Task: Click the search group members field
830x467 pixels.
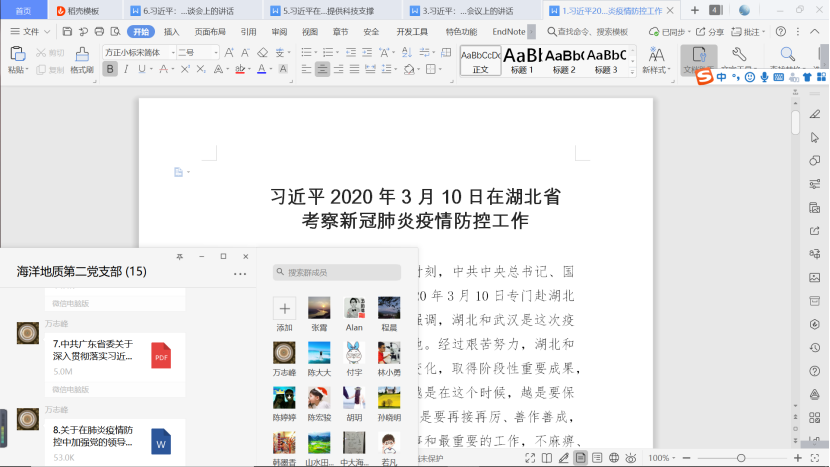Action: point(337,272)
